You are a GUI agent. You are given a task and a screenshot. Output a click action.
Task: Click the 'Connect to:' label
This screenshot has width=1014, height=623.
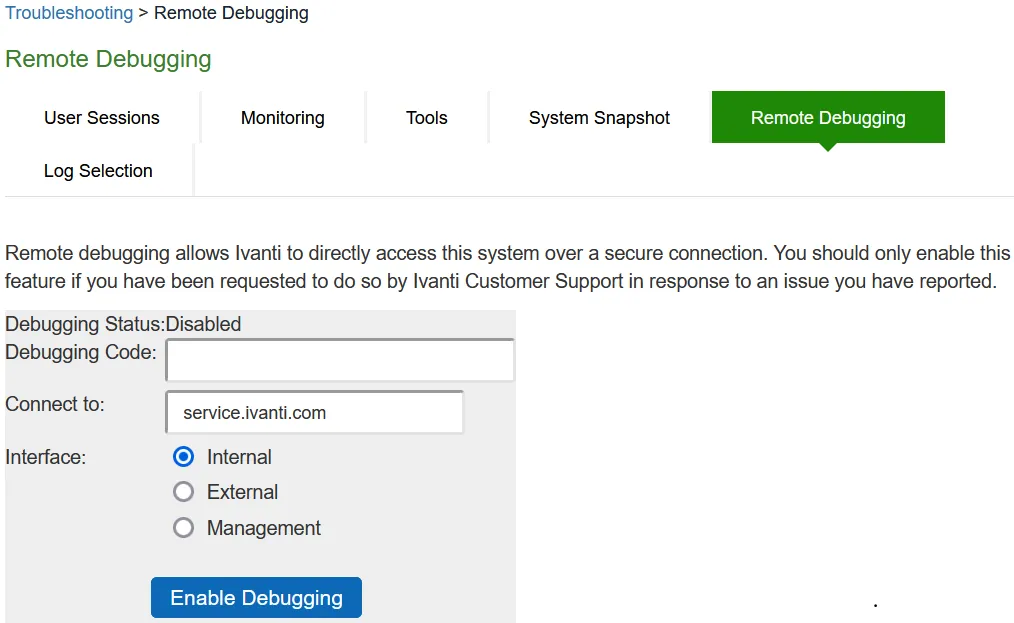click(55, 404)
